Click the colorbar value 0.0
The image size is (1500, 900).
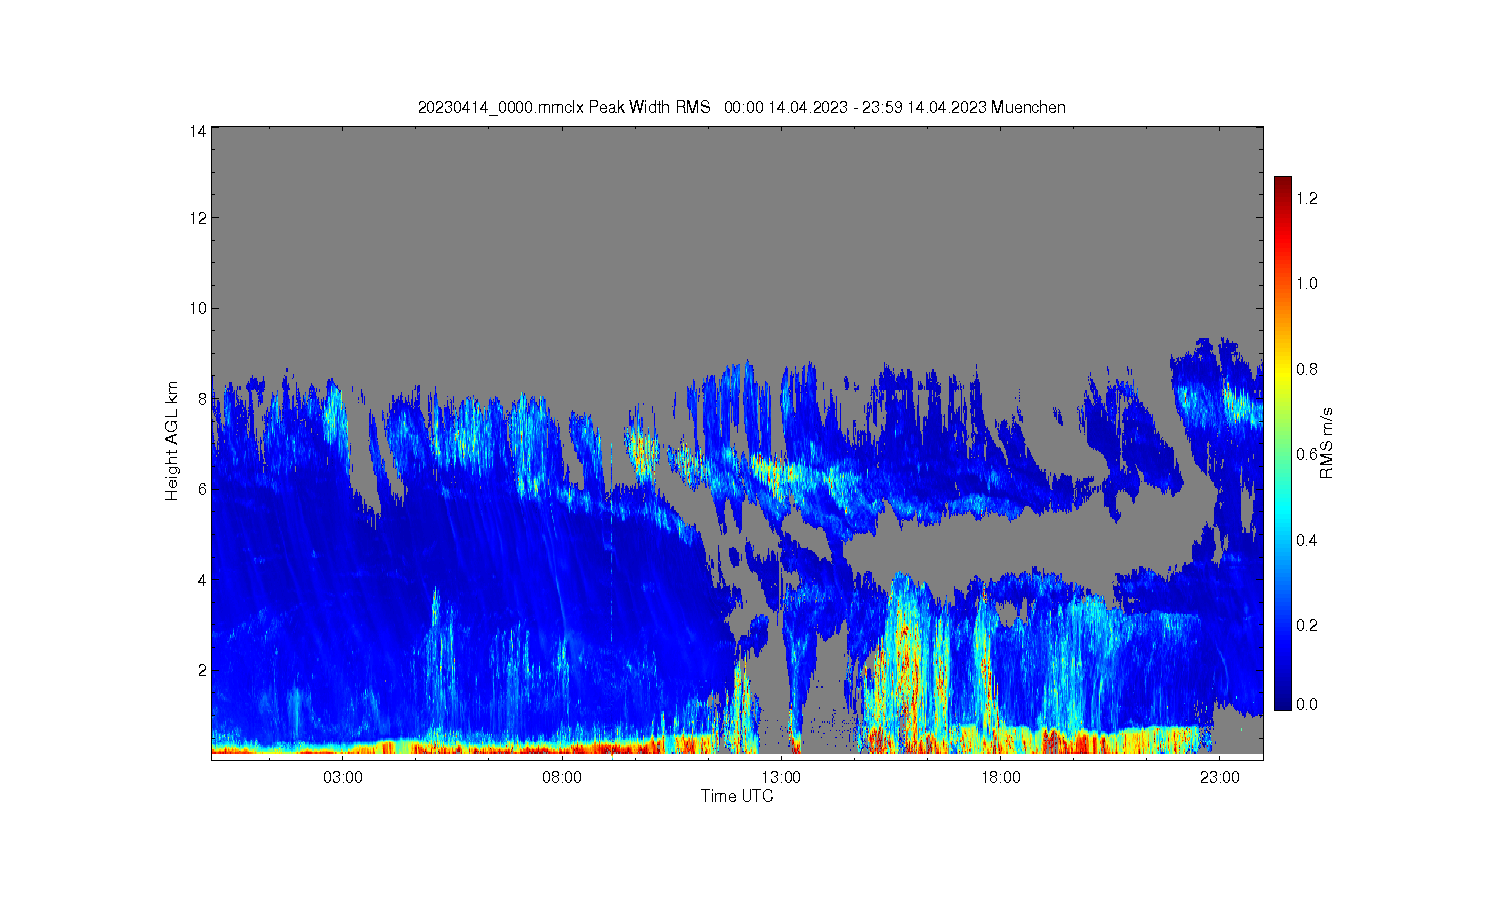1307,704
